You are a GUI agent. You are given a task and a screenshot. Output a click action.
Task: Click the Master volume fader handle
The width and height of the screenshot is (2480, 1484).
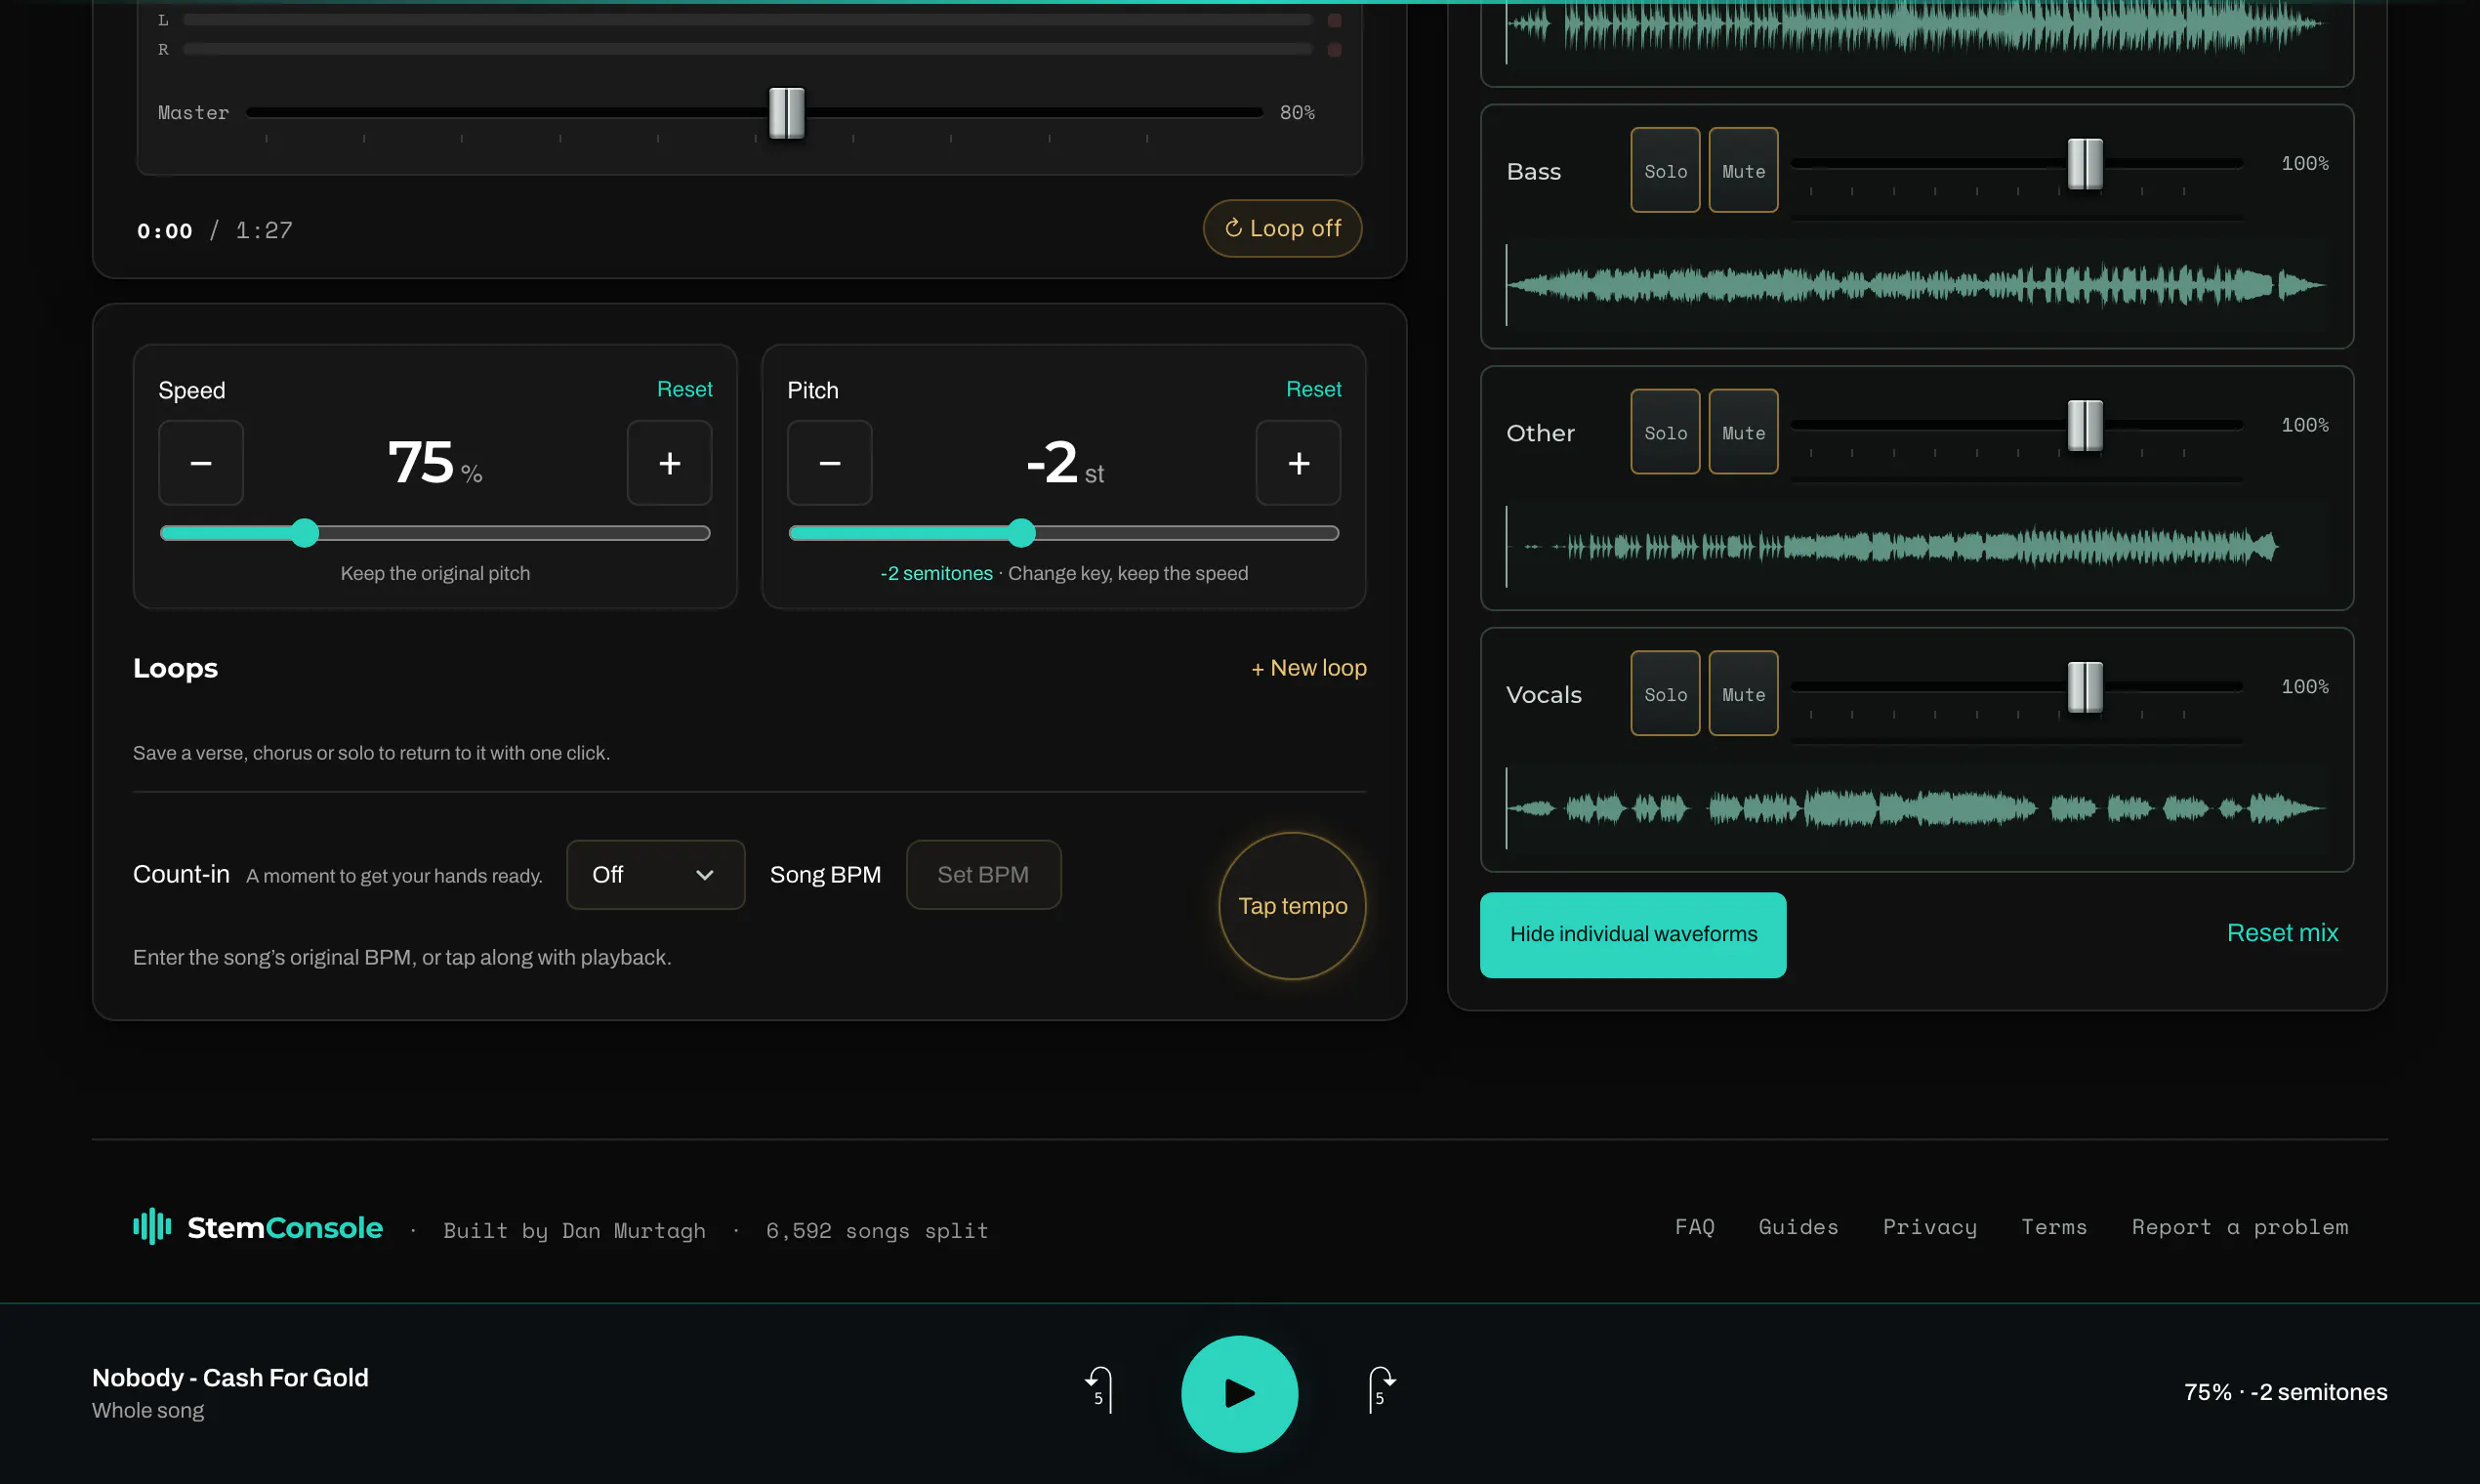(x=787, y=113)
